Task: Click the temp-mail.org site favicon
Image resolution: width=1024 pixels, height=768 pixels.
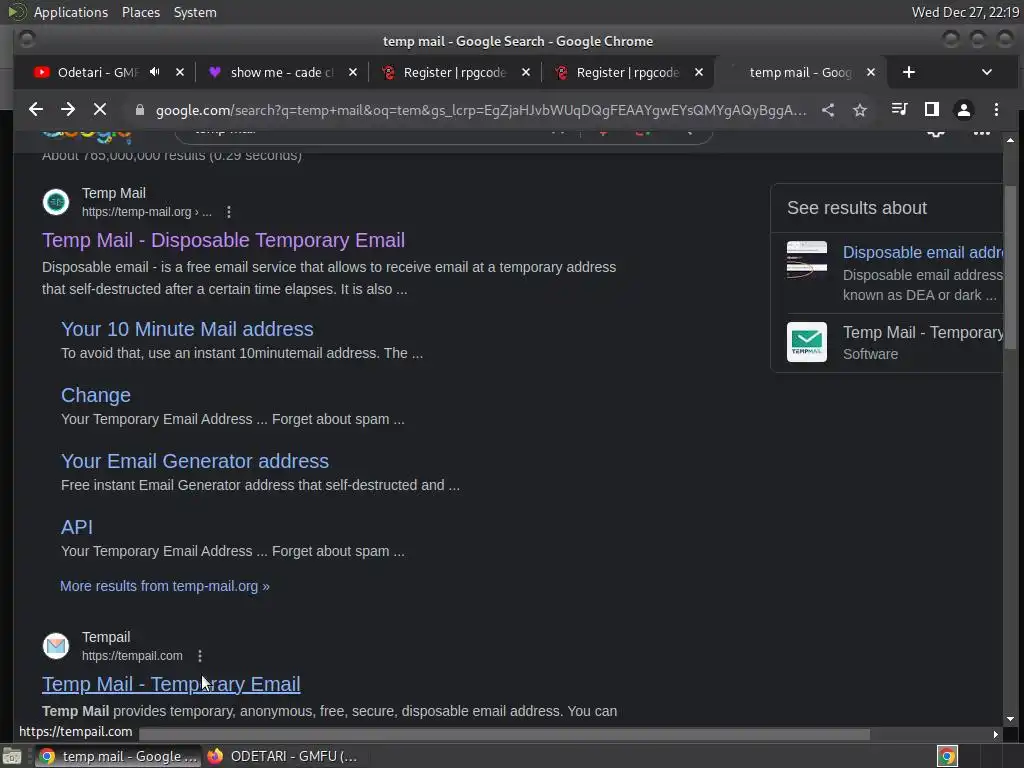Action: pyautogui.click(x=56, y=202)
